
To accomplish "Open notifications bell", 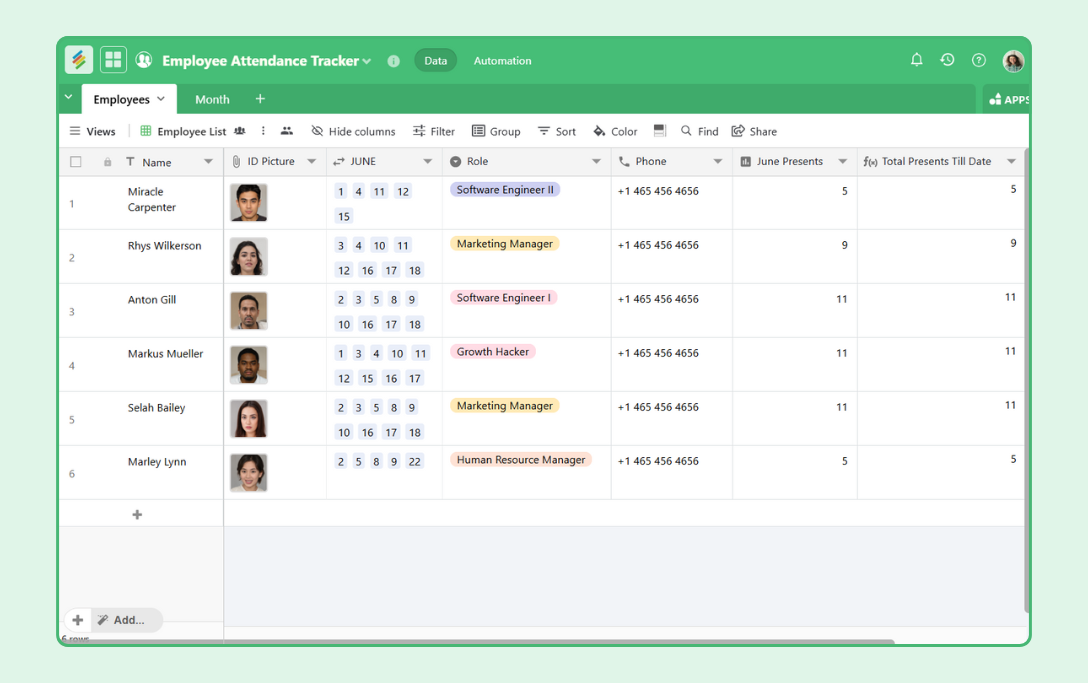I will 917,60.
